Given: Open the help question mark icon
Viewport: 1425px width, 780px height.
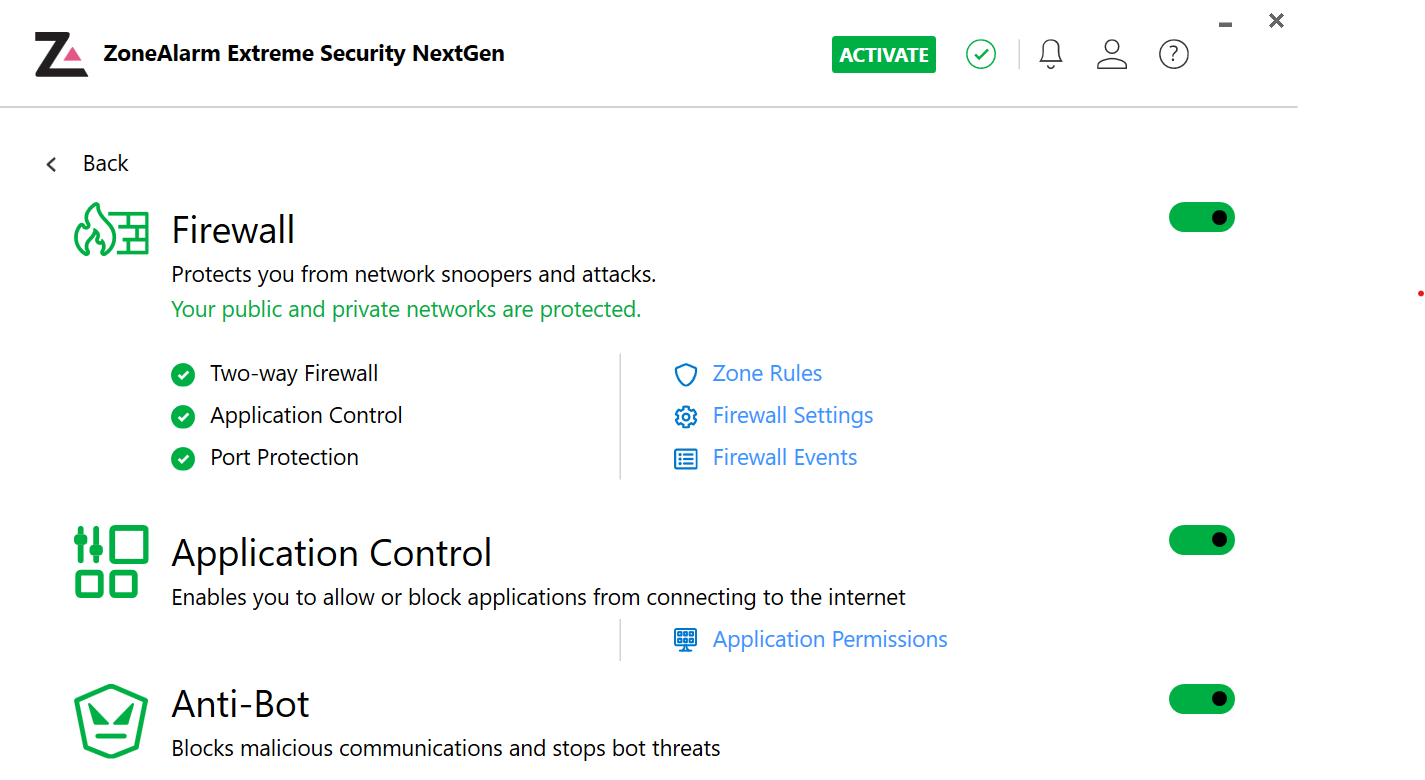Looking at the screenshot, I should (1174, 54).
